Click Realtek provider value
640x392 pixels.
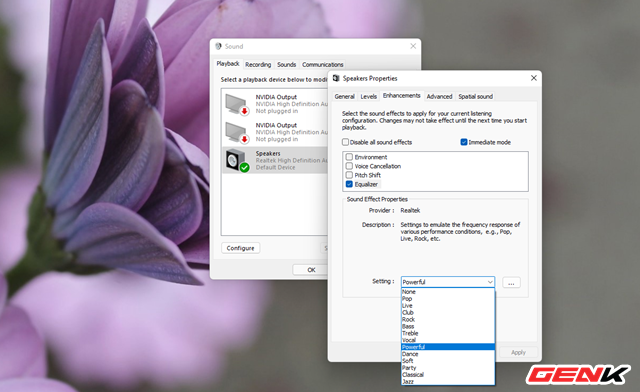pyautogui.click(x=410, y=210)
